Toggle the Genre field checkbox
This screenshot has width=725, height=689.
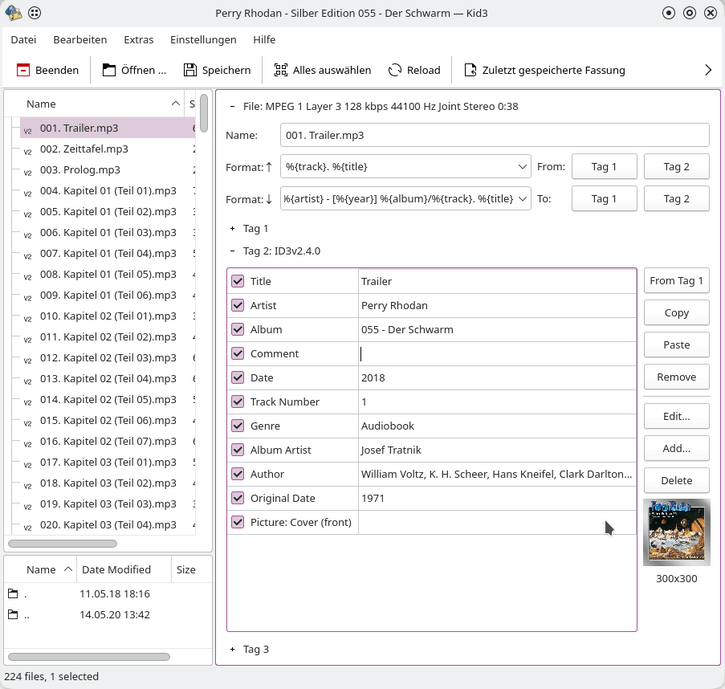click(238, 425)
